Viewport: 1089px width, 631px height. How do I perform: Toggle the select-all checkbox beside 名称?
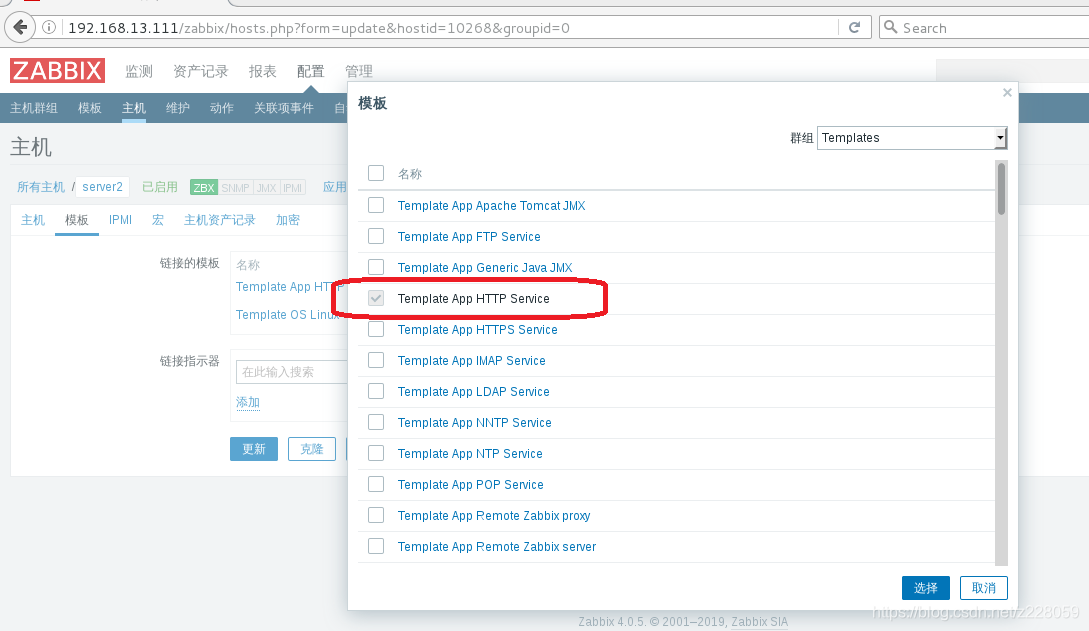[x=376, y=173]
